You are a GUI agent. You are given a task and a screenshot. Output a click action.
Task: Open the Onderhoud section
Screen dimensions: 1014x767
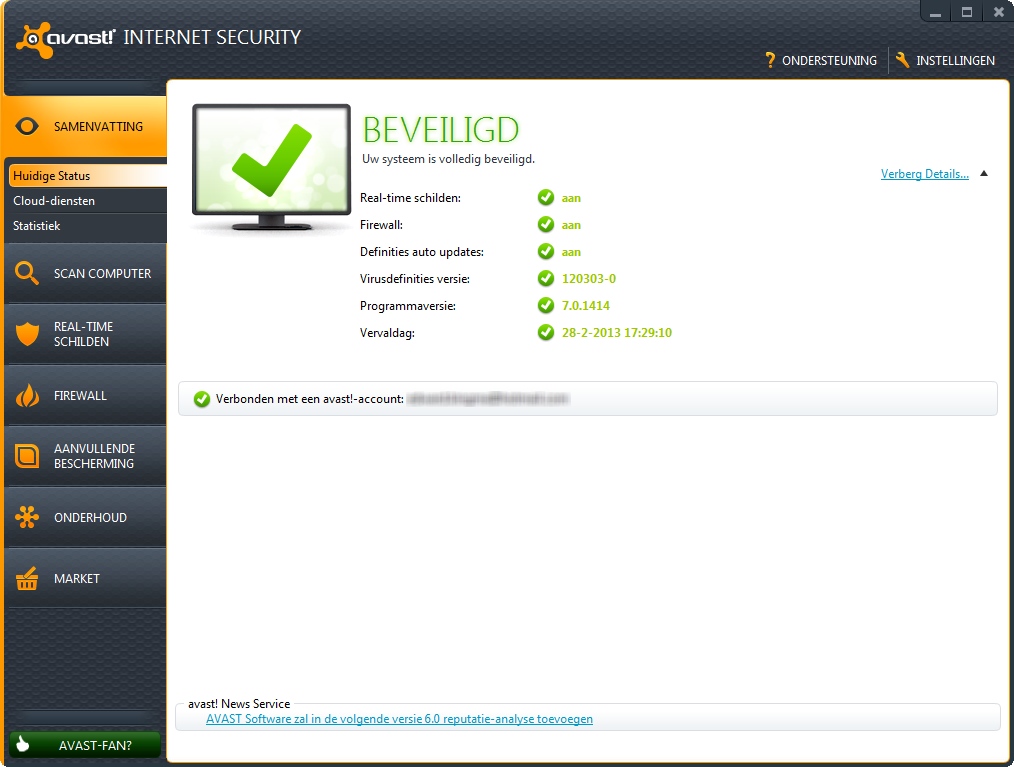[x=85, y=517]
